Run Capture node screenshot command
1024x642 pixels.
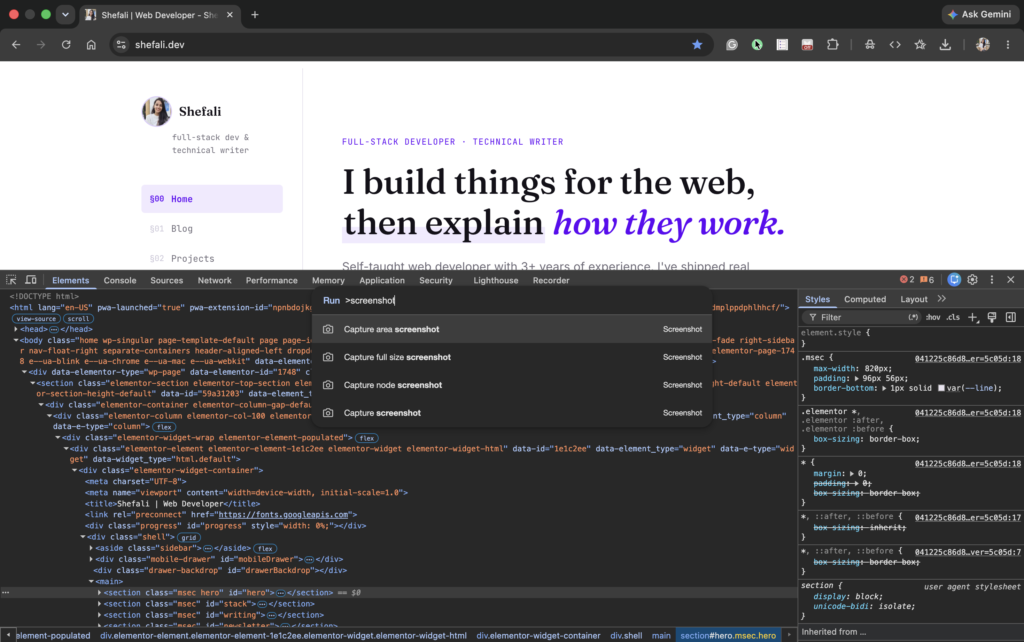512,385
